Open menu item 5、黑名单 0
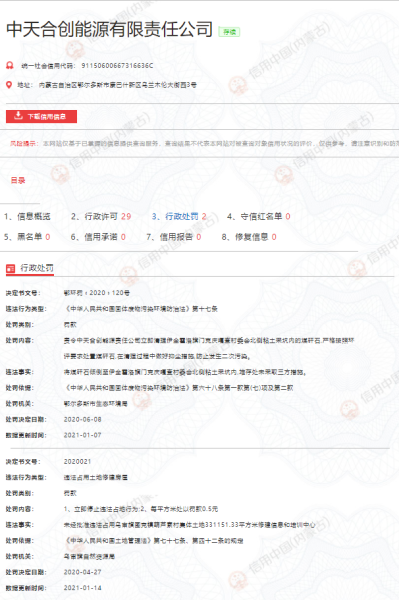Image resolution: width=399 pixels, height=600 pixels. pyautogui.click(x=27, y=237)
